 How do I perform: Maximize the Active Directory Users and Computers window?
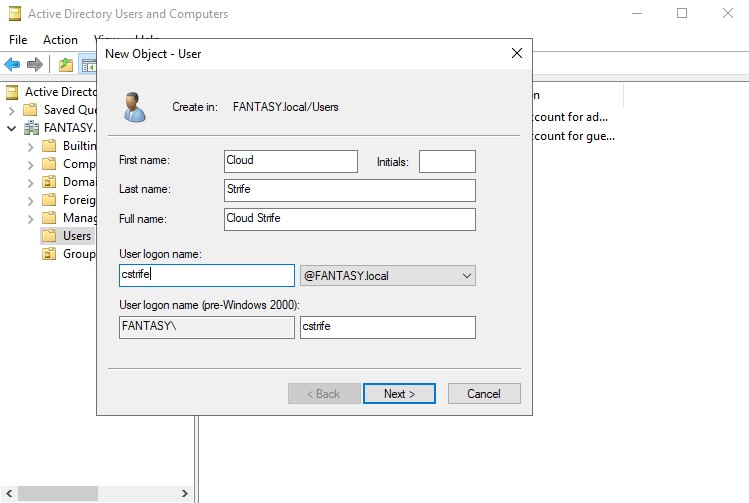pos(682,13)
